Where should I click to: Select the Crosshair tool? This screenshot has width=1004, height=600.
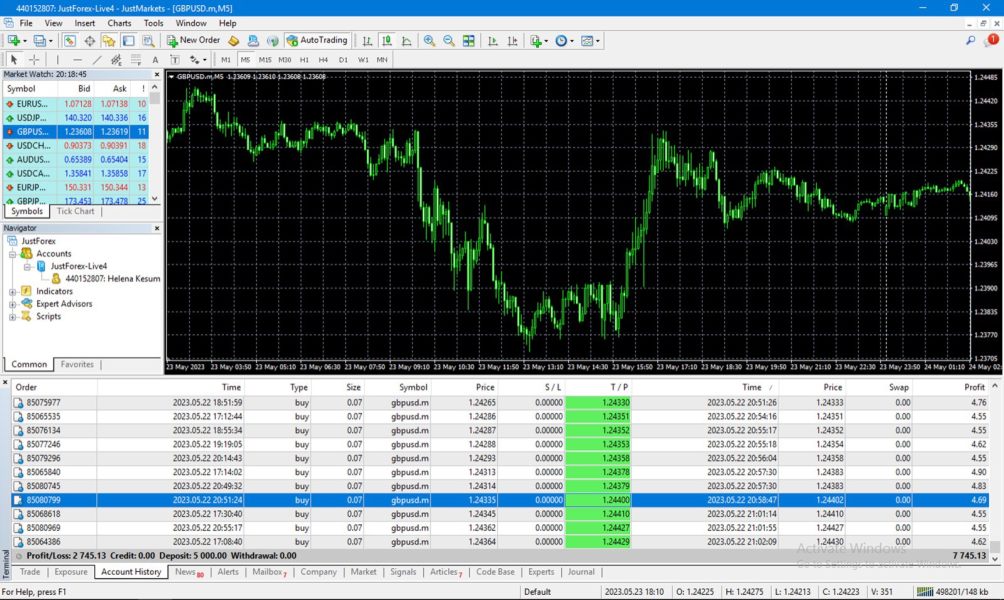pos(34,60)
